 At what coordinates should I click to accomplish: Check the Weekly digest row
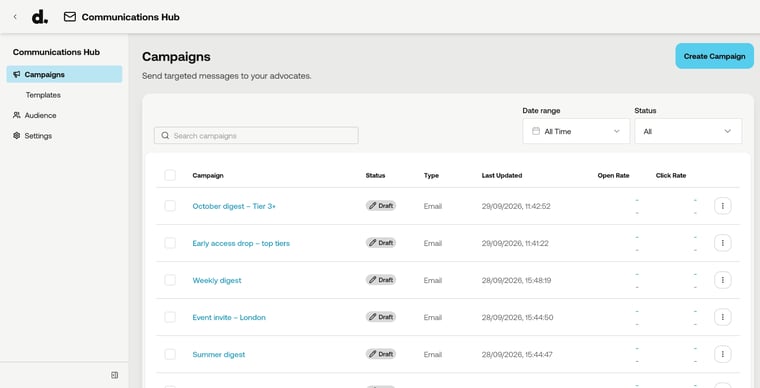point(170,280)
